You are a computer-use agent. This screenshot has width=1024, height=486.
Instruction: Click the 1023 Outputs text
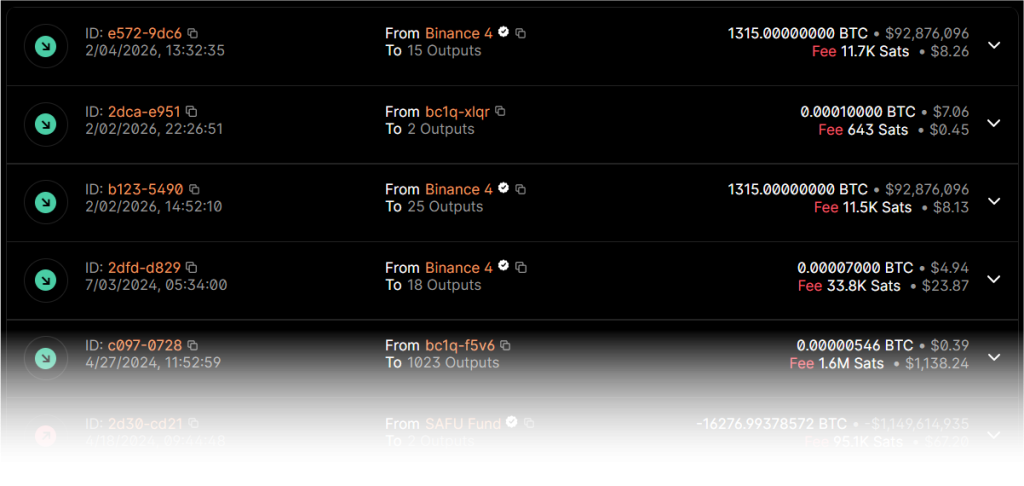(x=453, y=363)
